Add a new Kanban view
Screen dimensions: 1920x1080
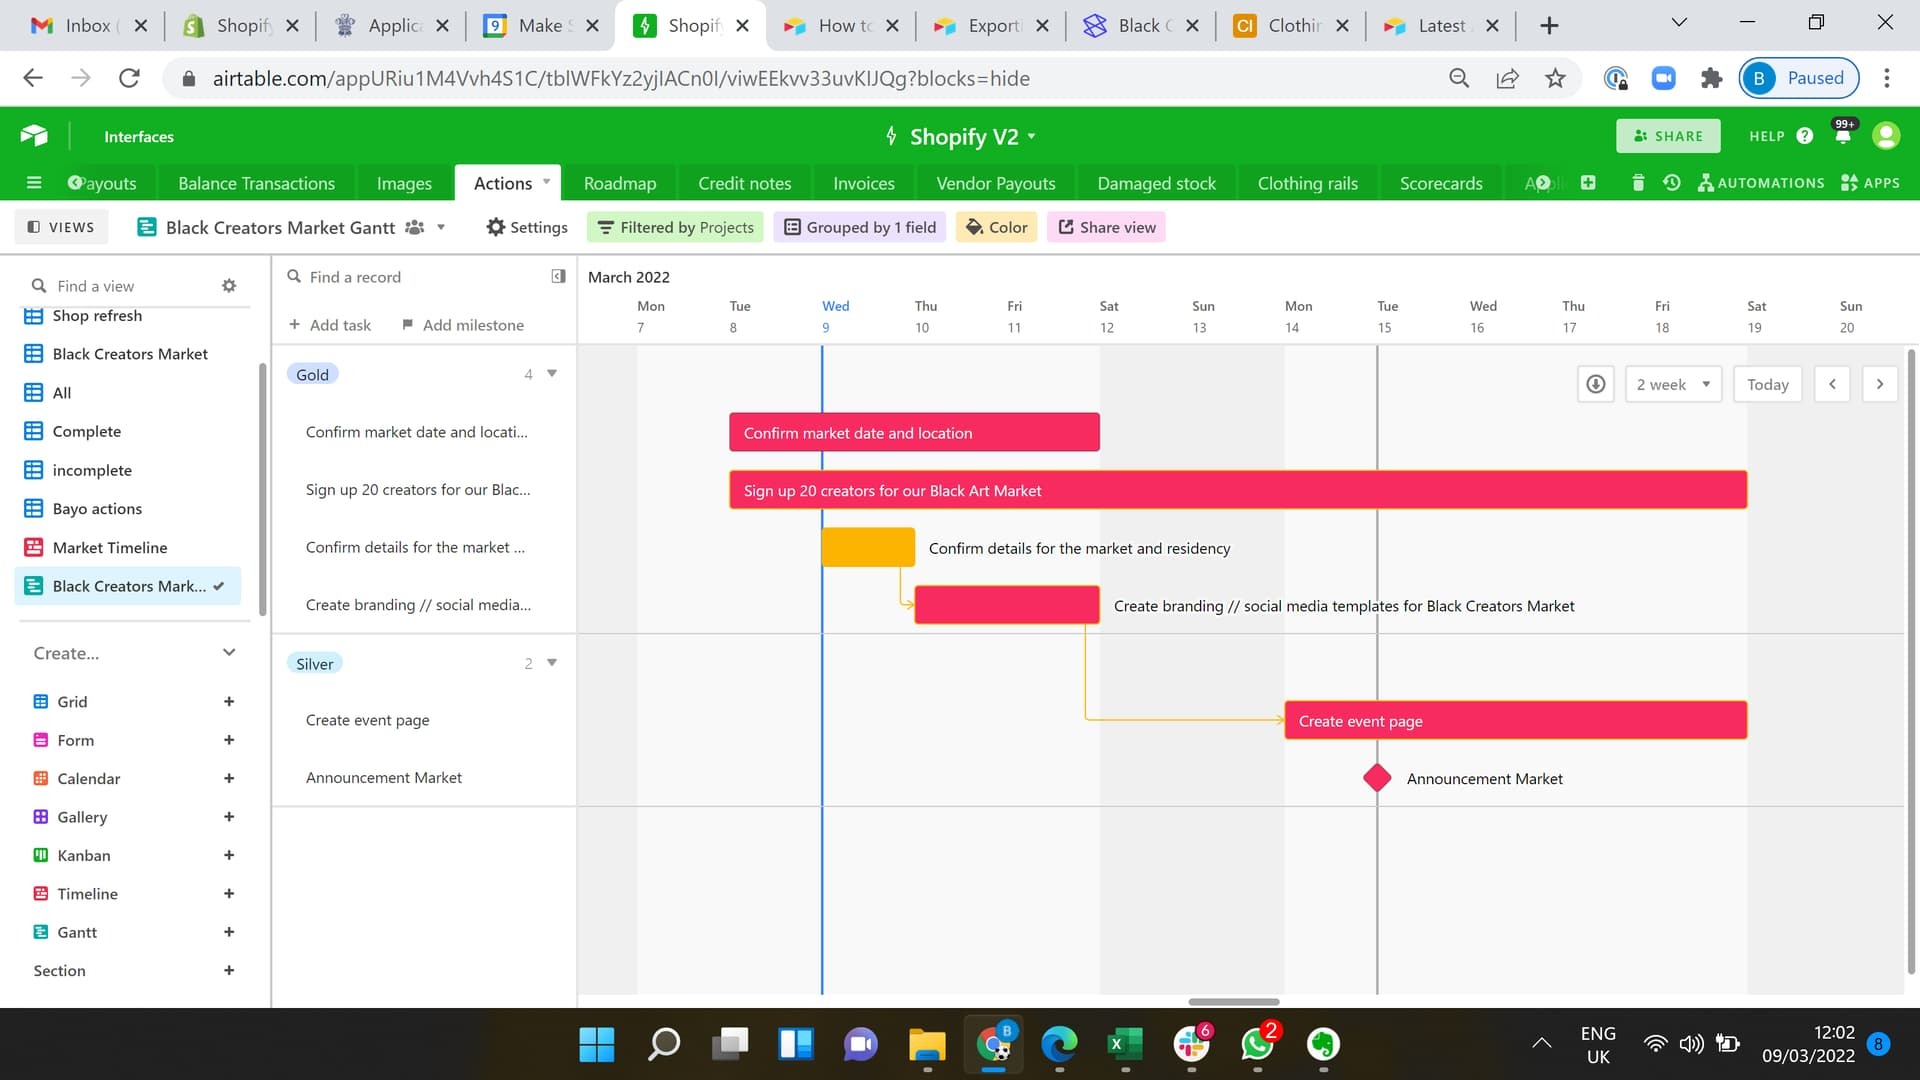tap(229, 856)
